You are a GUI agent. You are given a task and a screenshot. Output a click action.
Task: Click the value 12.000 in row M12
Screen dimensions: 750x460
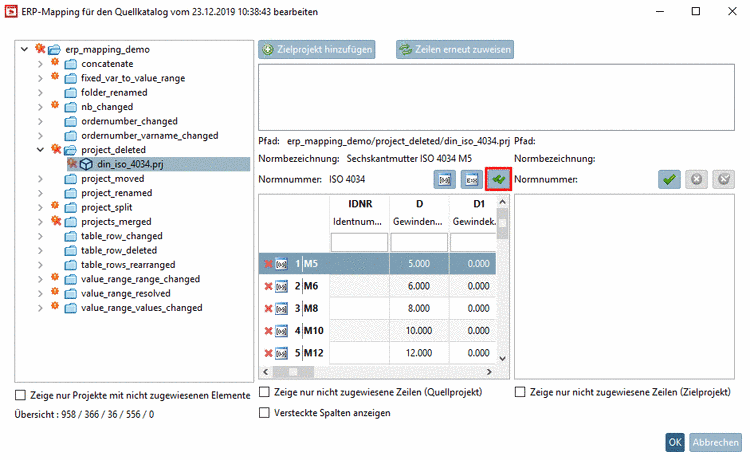coord(419,353)
